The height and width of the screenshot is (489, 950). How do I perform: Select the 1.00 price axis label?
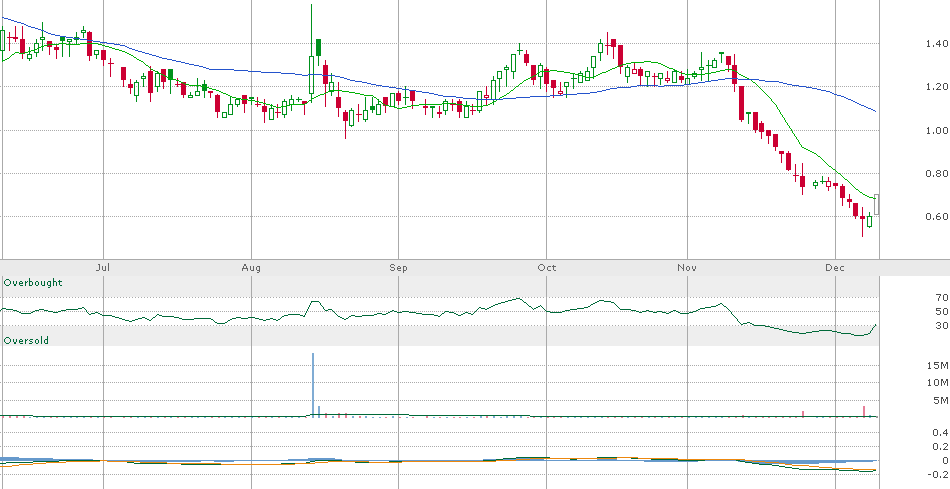click(x=937, y=130)
